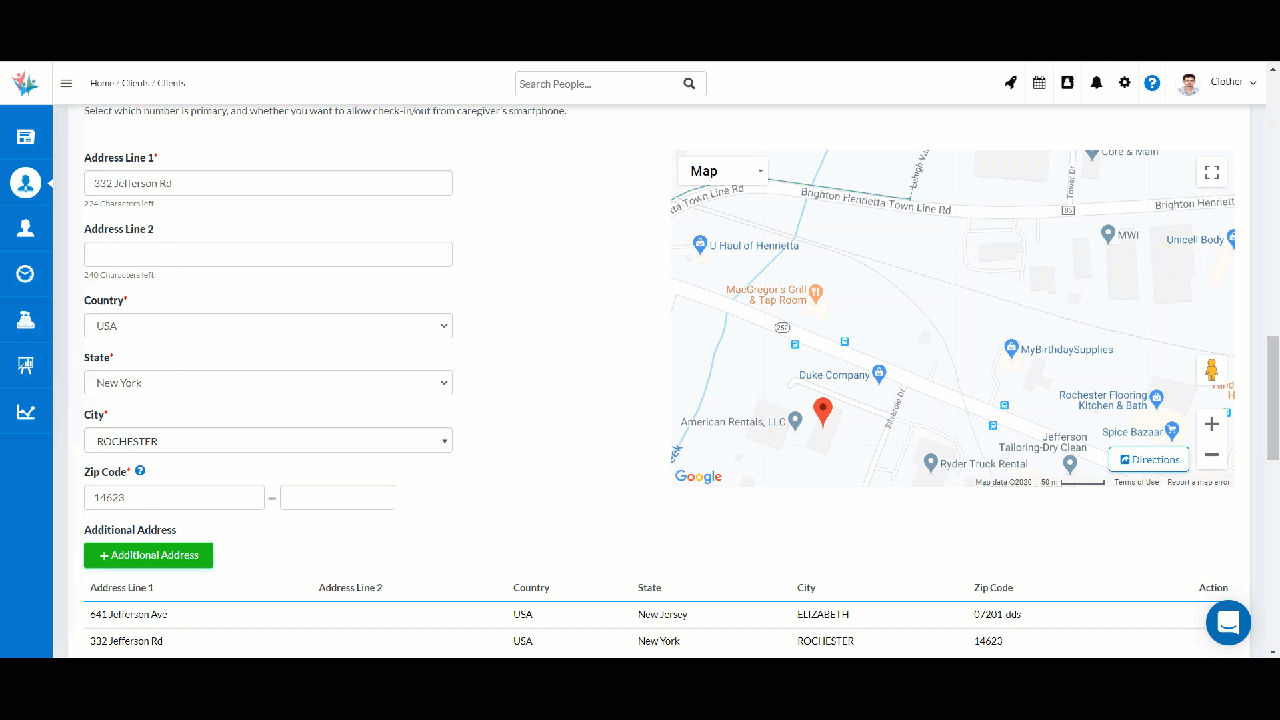This screenshot has height=720, width=1280.
Task: View notifications via the bell icon
Action: point(1096,83)
